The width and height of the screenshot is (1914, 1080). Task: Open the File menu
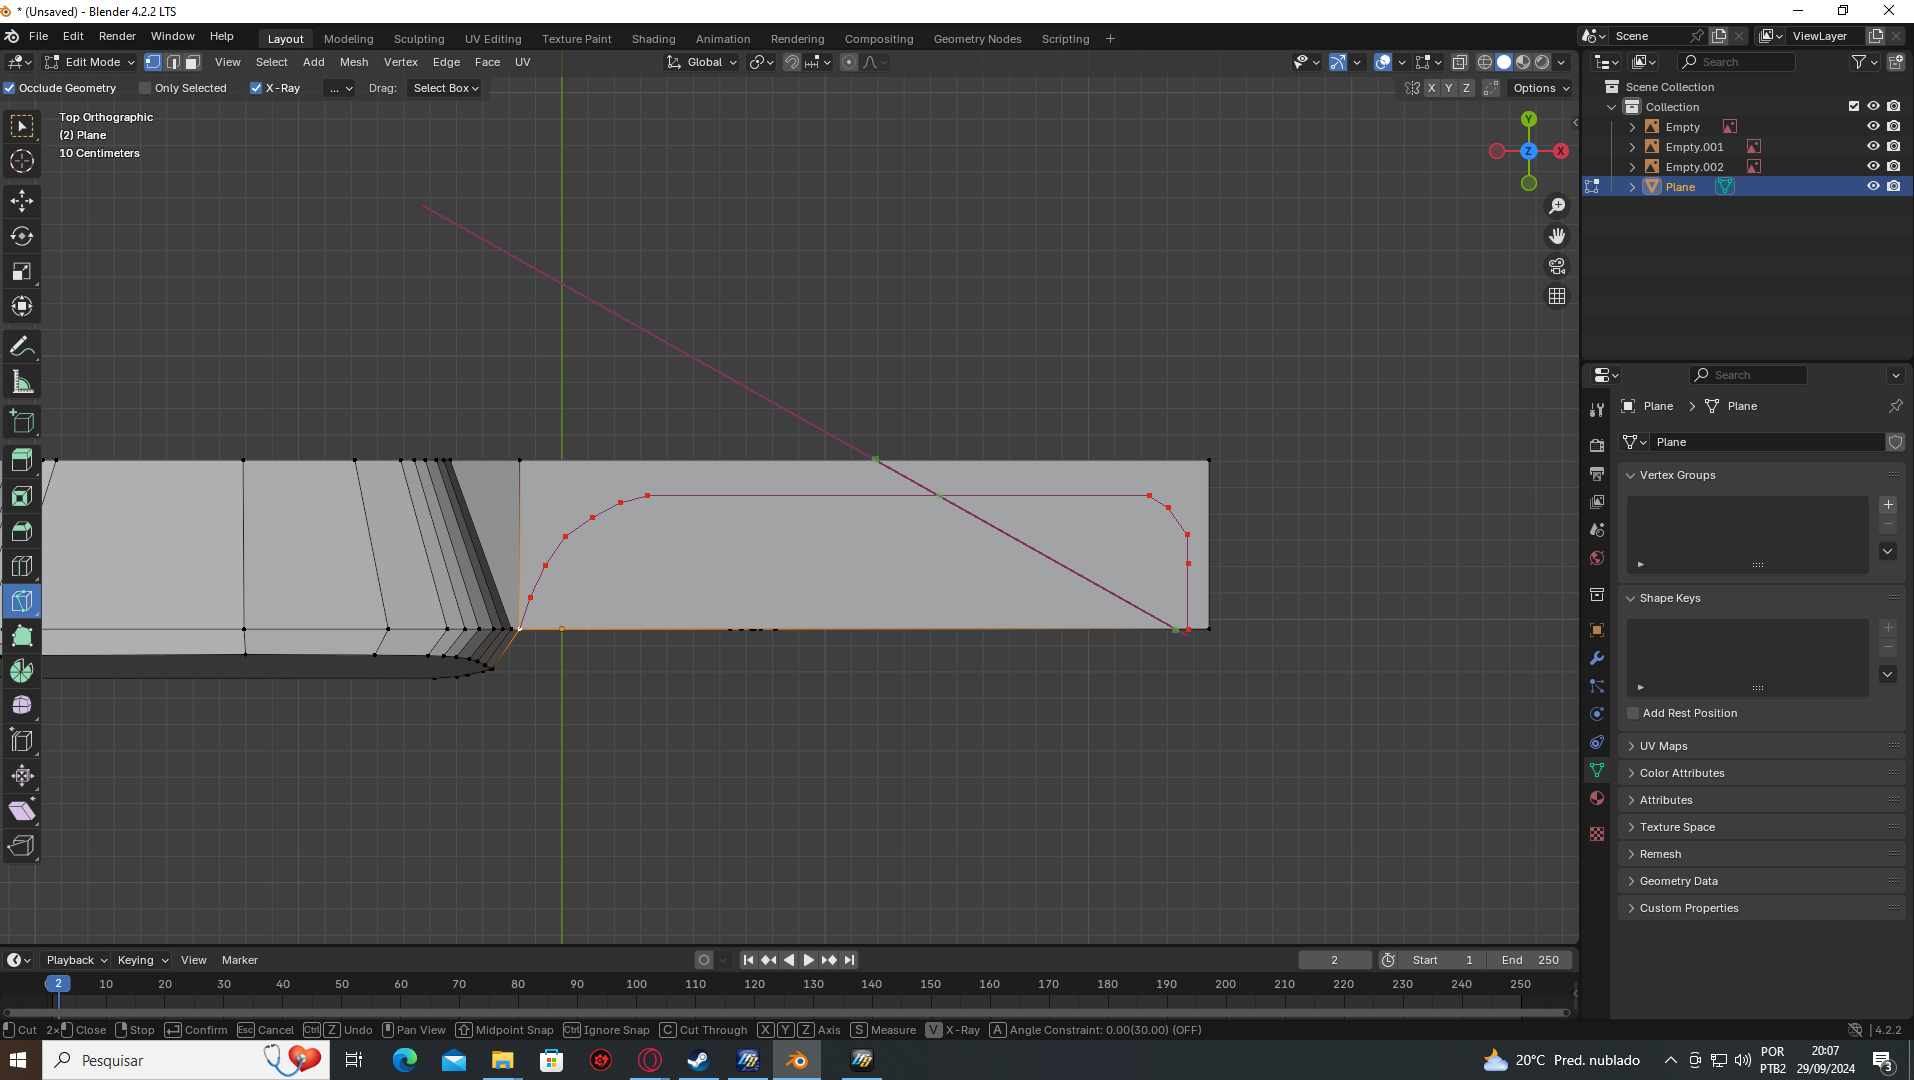coord(38,36)
